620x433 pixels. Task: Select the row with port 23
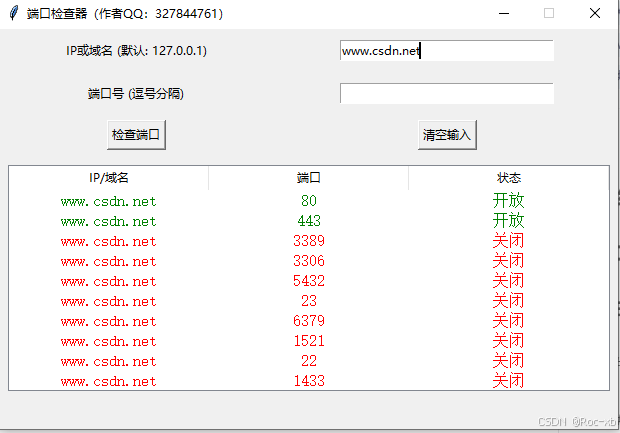[x=309, y=301]
